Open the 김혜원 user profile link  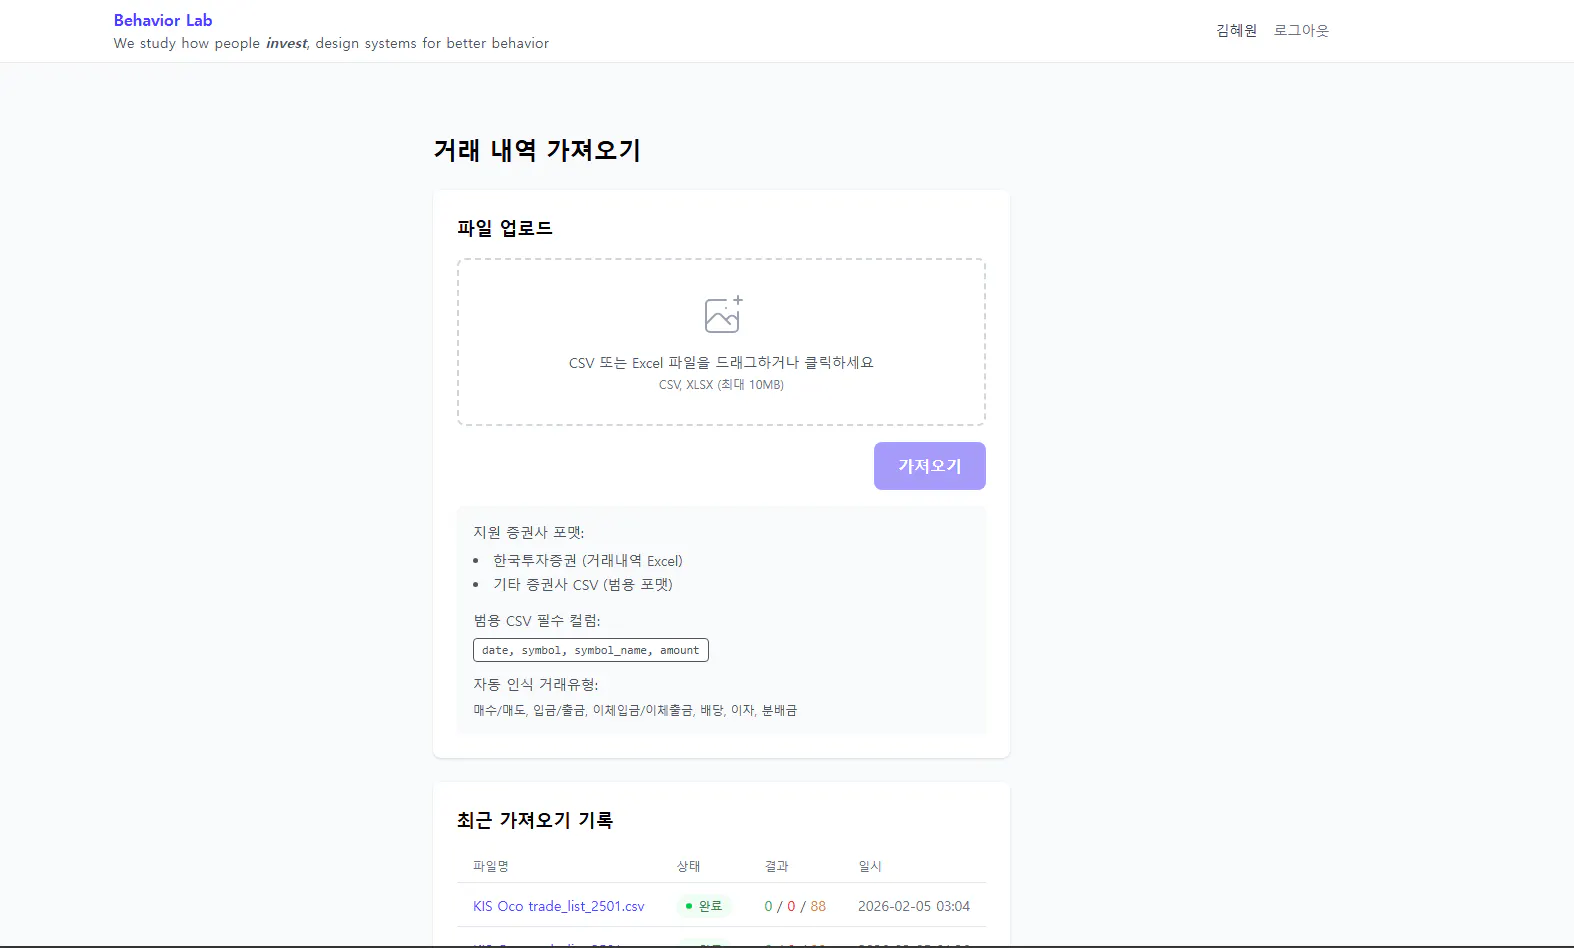point(1236,31)
